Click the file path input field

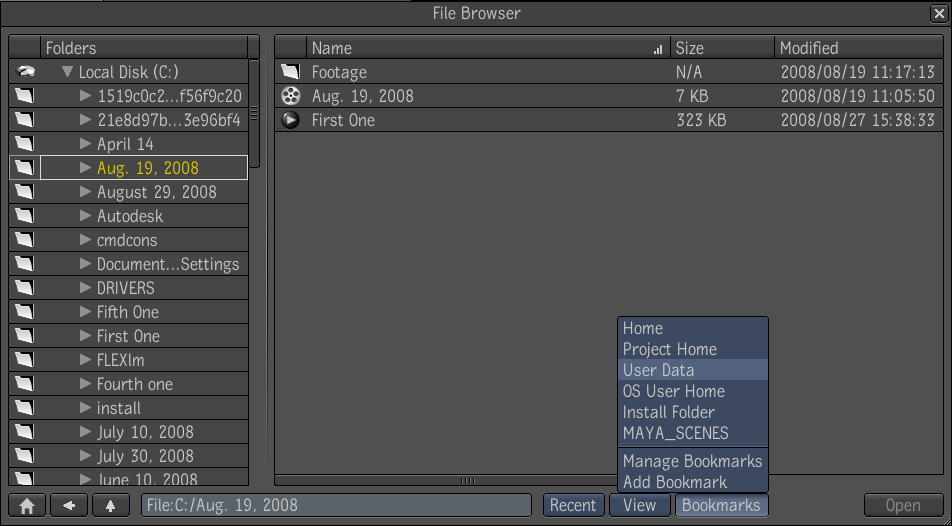(336, 505)
